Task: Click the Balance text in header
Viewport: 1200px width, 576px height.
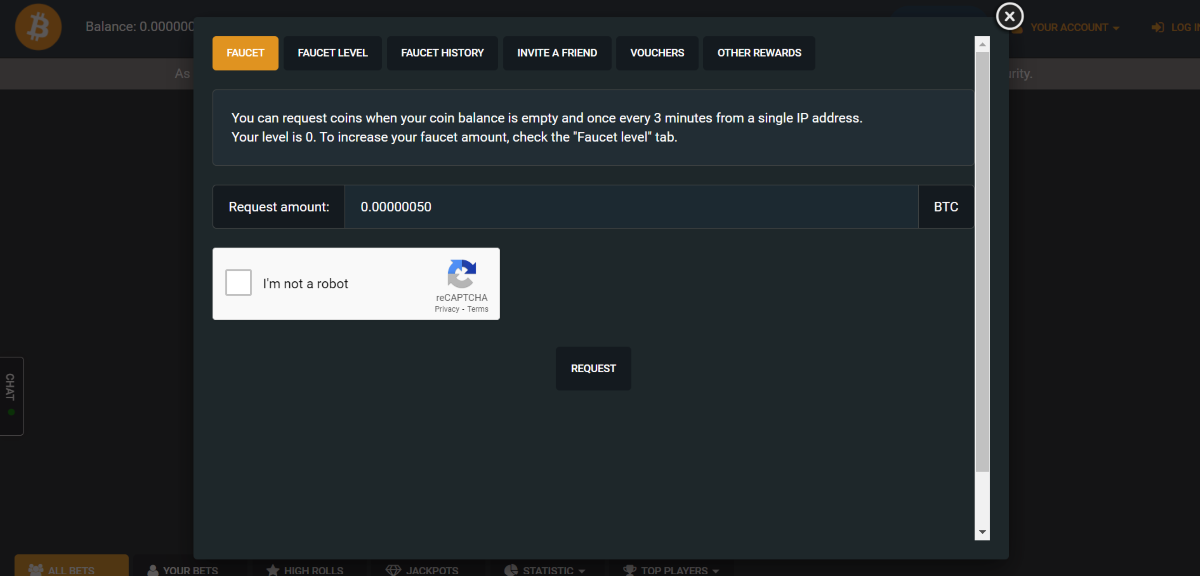Action: [139, 27]
